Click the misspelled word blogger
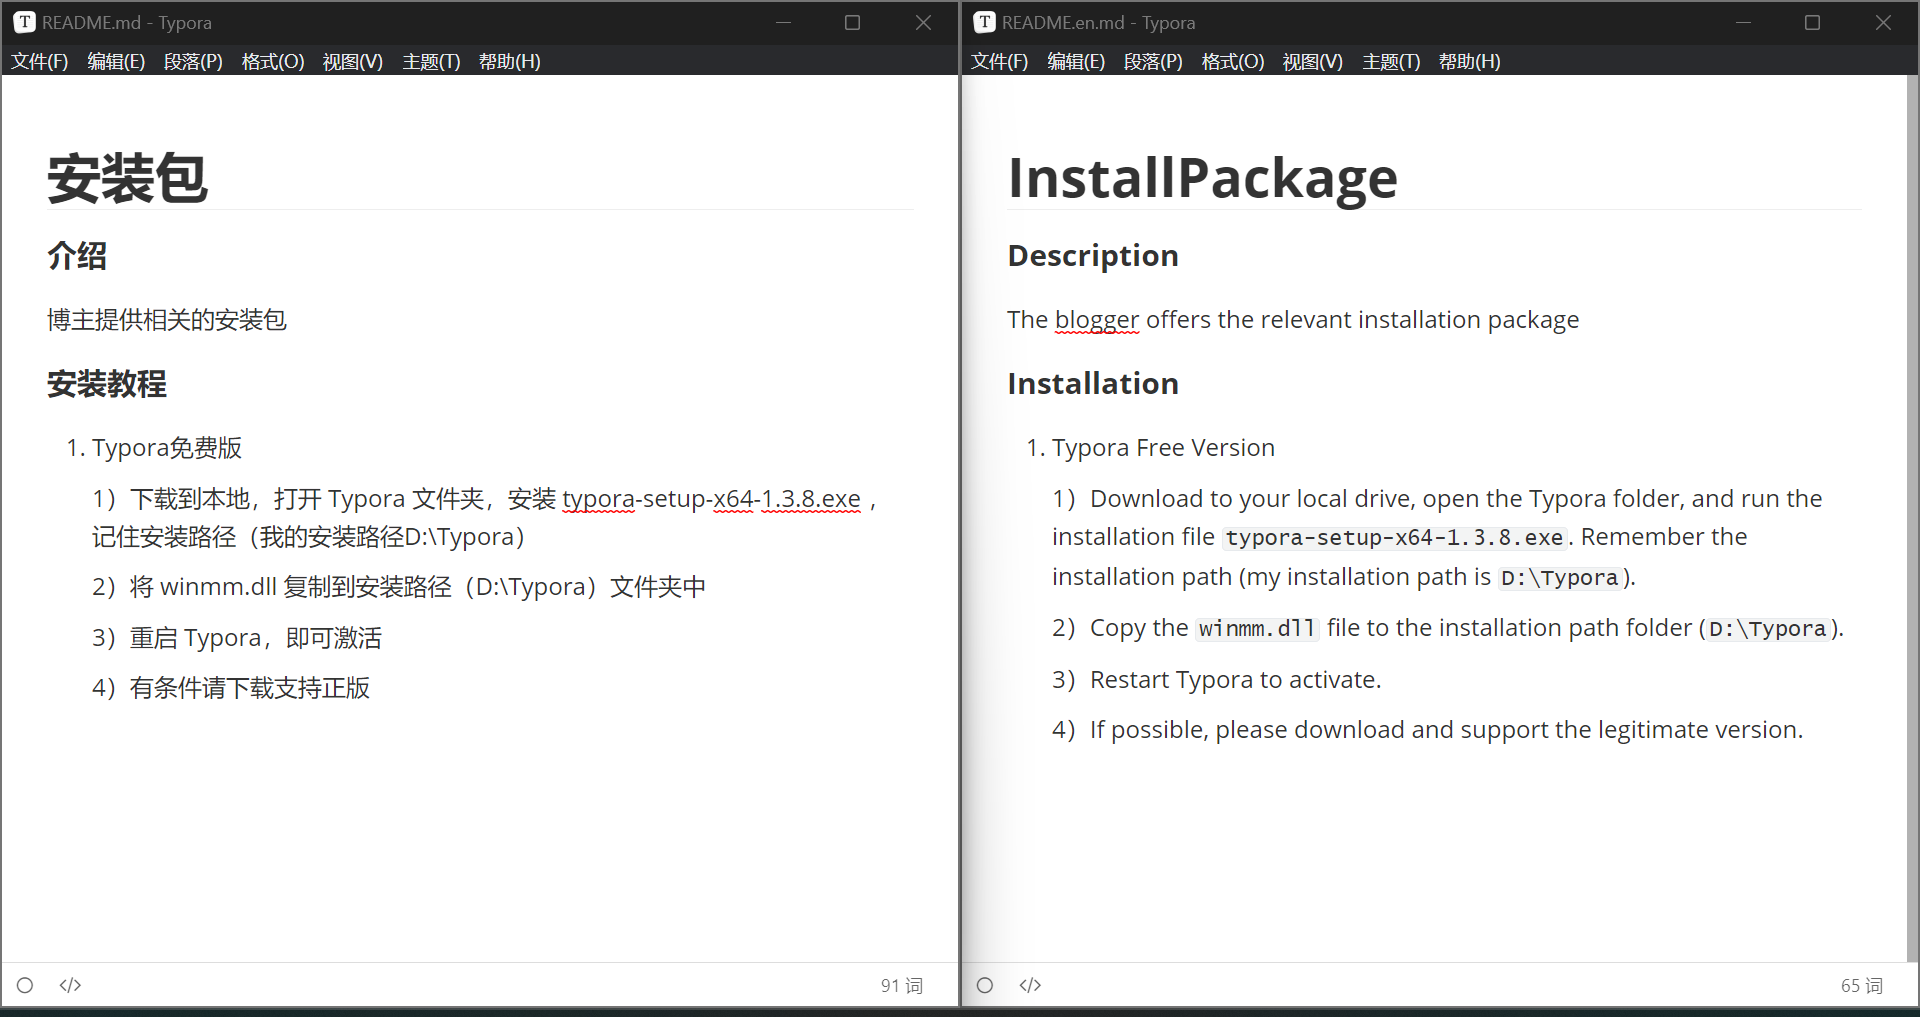This screenshot has height=1017, width=1920. click(x=1097, y=320)
